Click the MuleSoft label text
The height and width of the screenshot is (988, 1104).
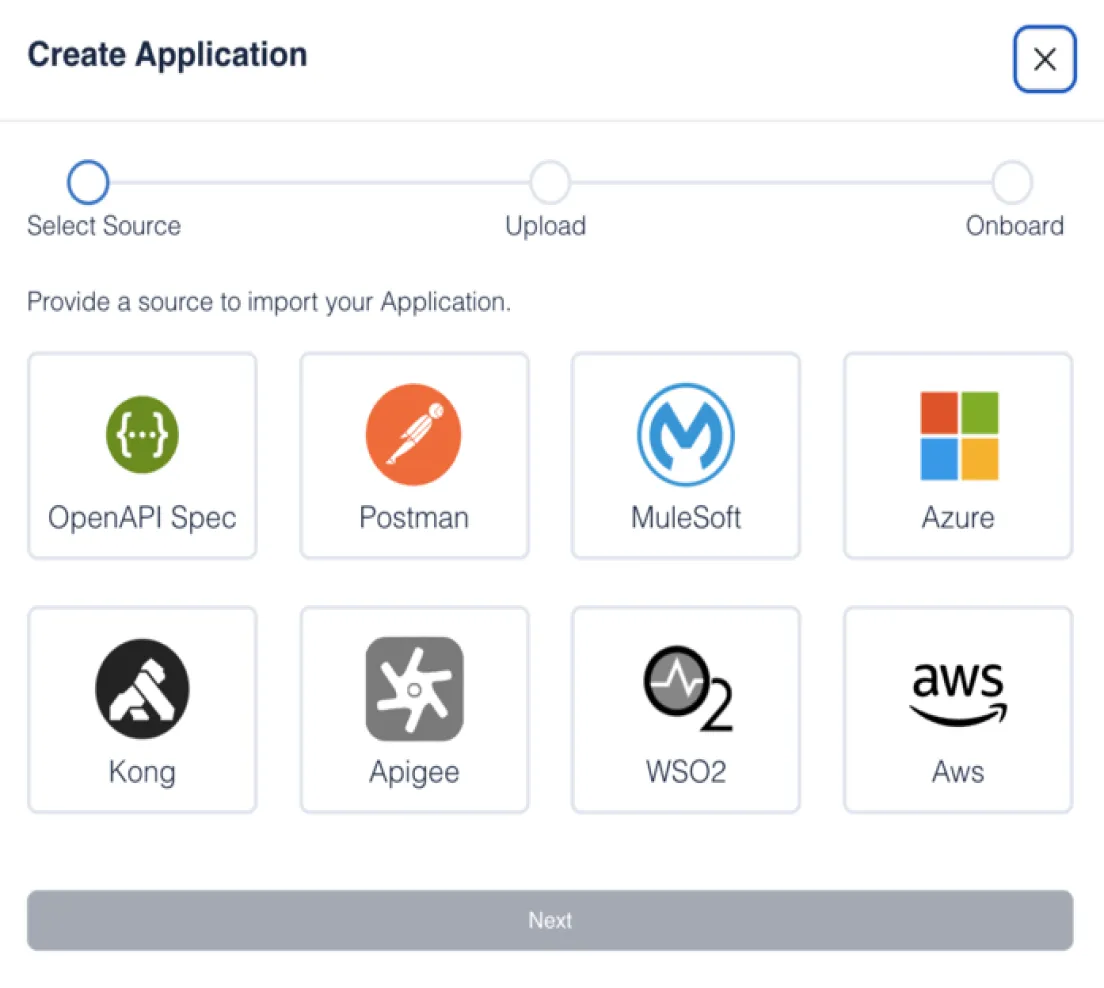tap(686, 518)
